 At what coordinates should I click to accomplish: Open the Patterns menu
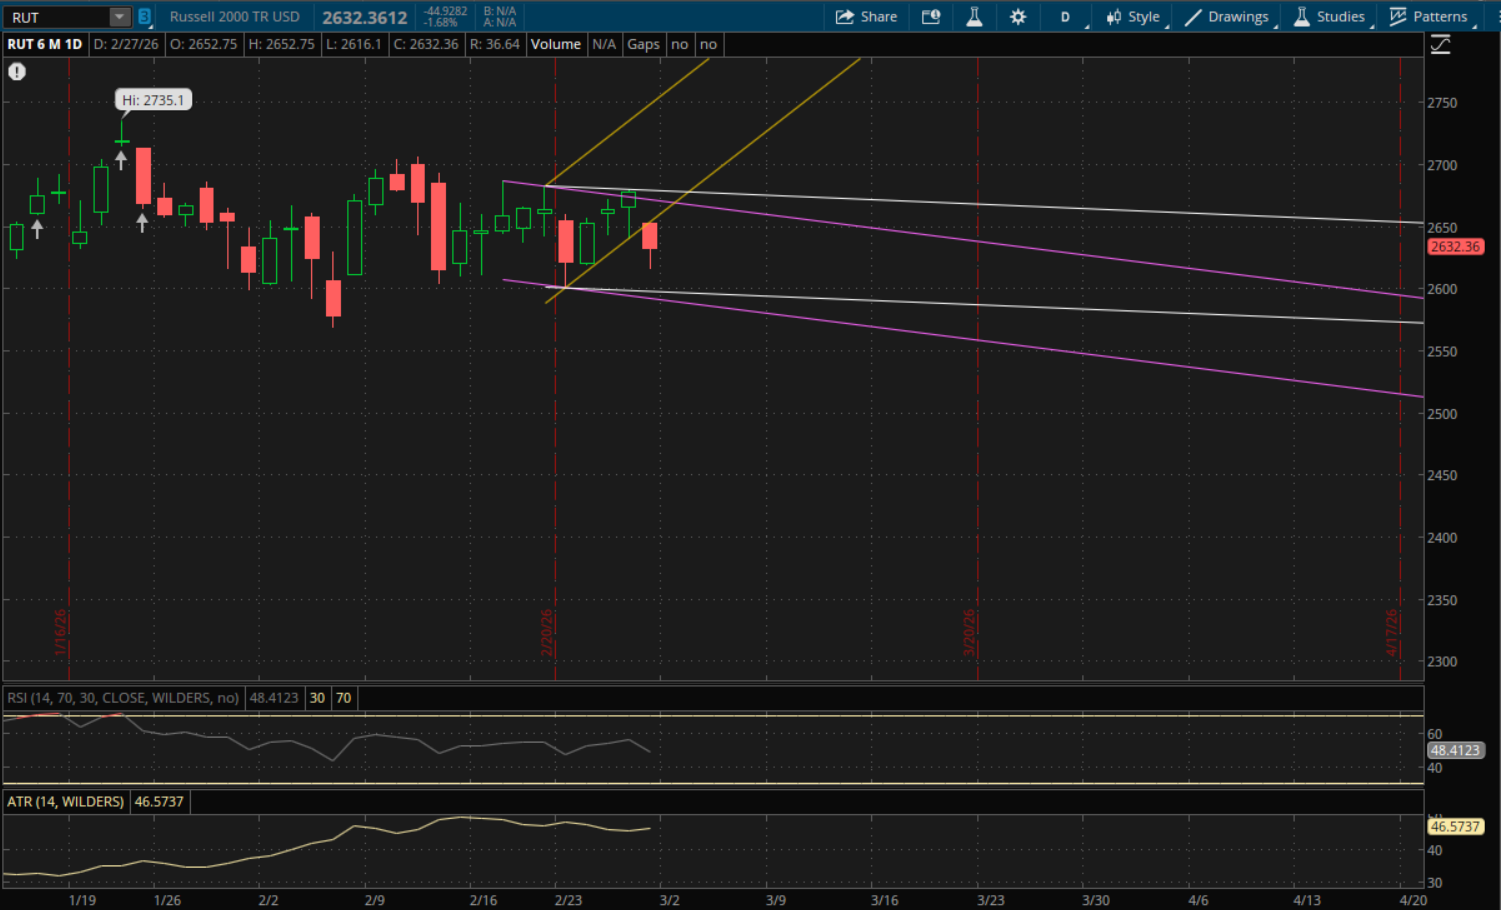[x=1429, y=17]
